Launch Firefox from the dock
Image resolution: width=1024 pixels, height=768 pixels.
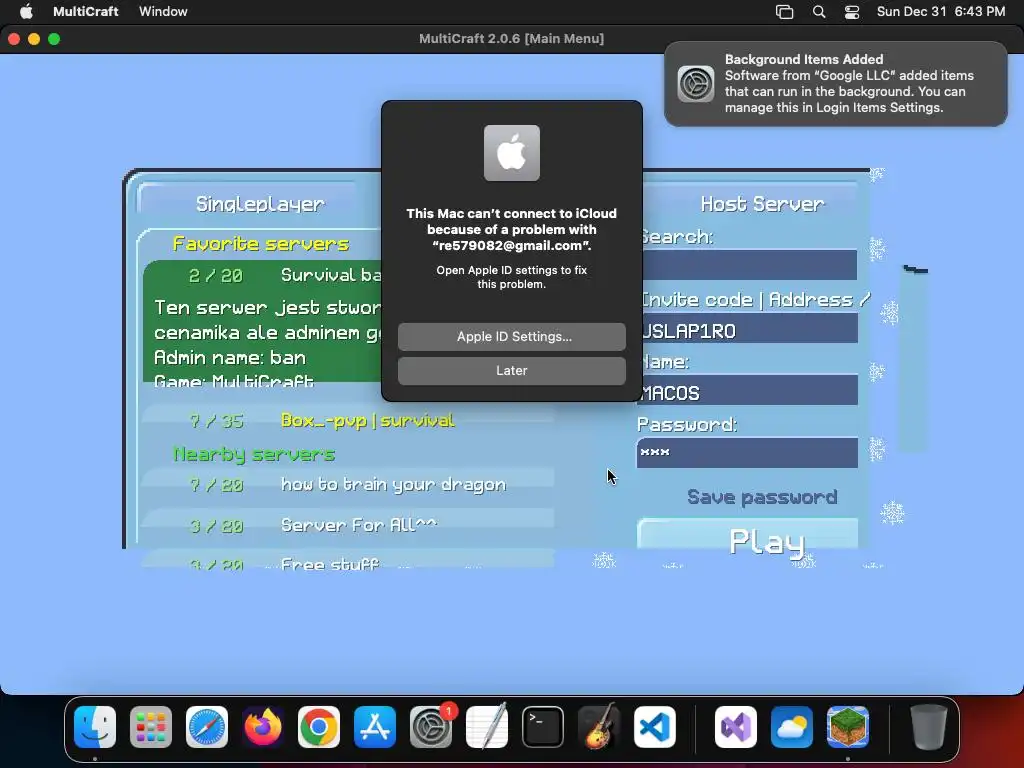263,727
